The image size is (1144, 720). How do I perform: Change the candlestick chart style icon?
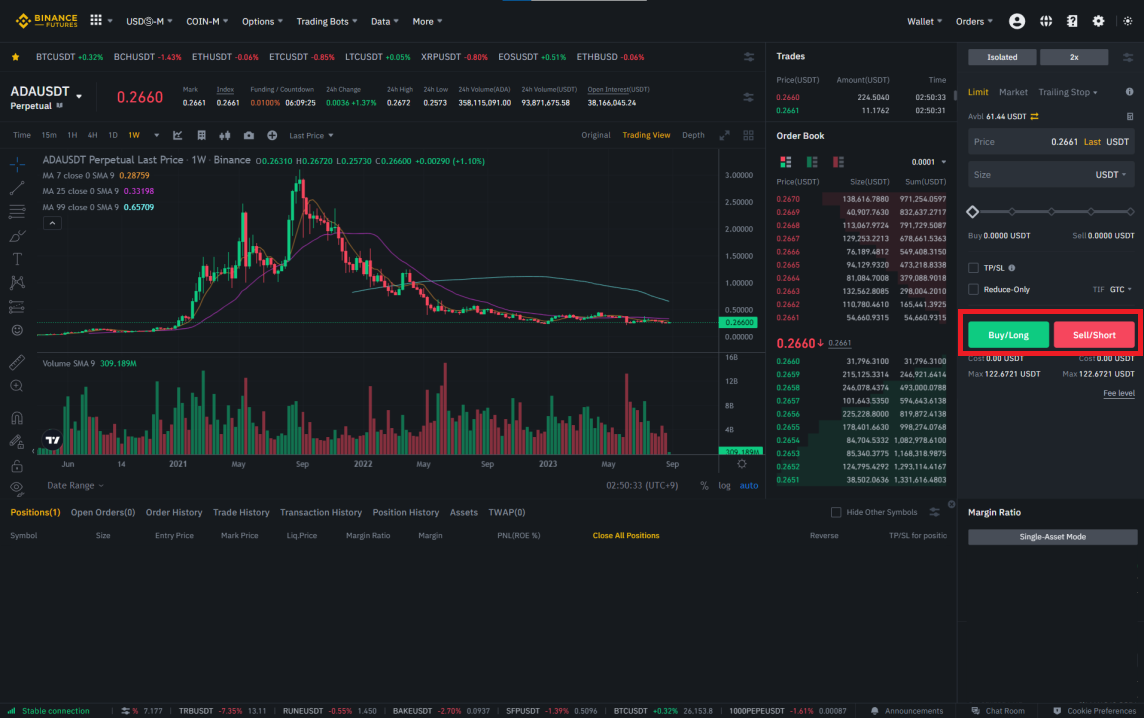225,135
